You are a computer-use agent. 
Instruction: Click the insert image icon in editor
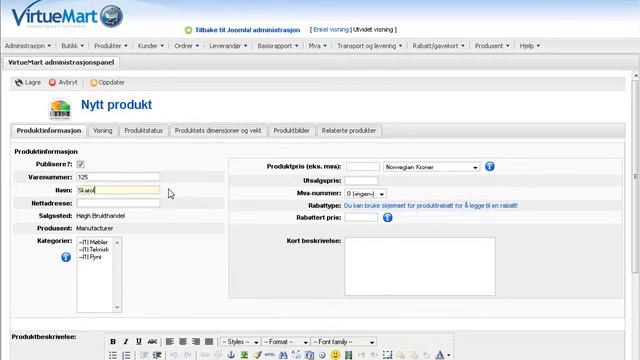244,355
